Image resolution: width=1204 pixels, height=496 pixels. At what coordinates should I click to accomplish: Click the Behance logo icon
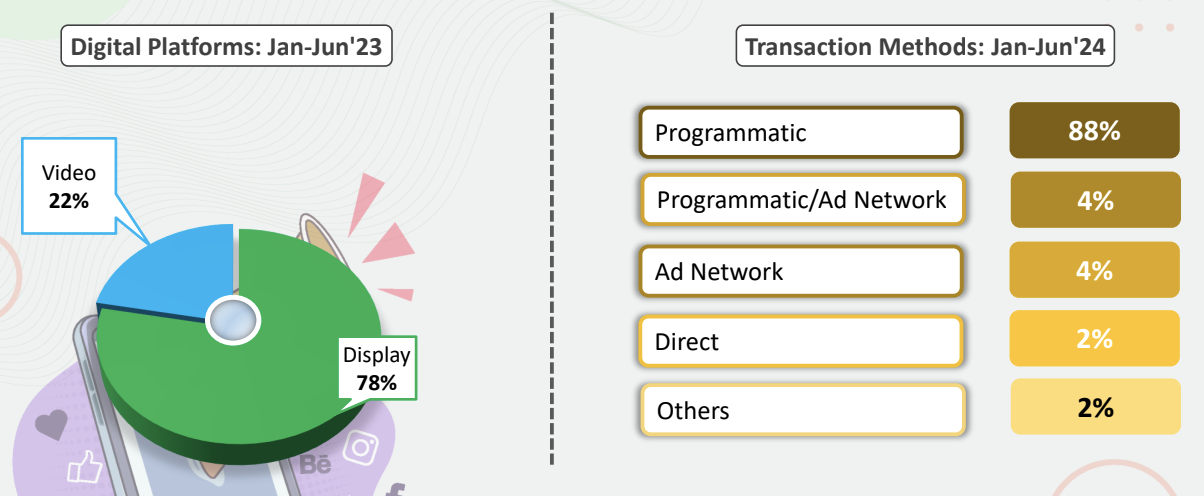316,465
